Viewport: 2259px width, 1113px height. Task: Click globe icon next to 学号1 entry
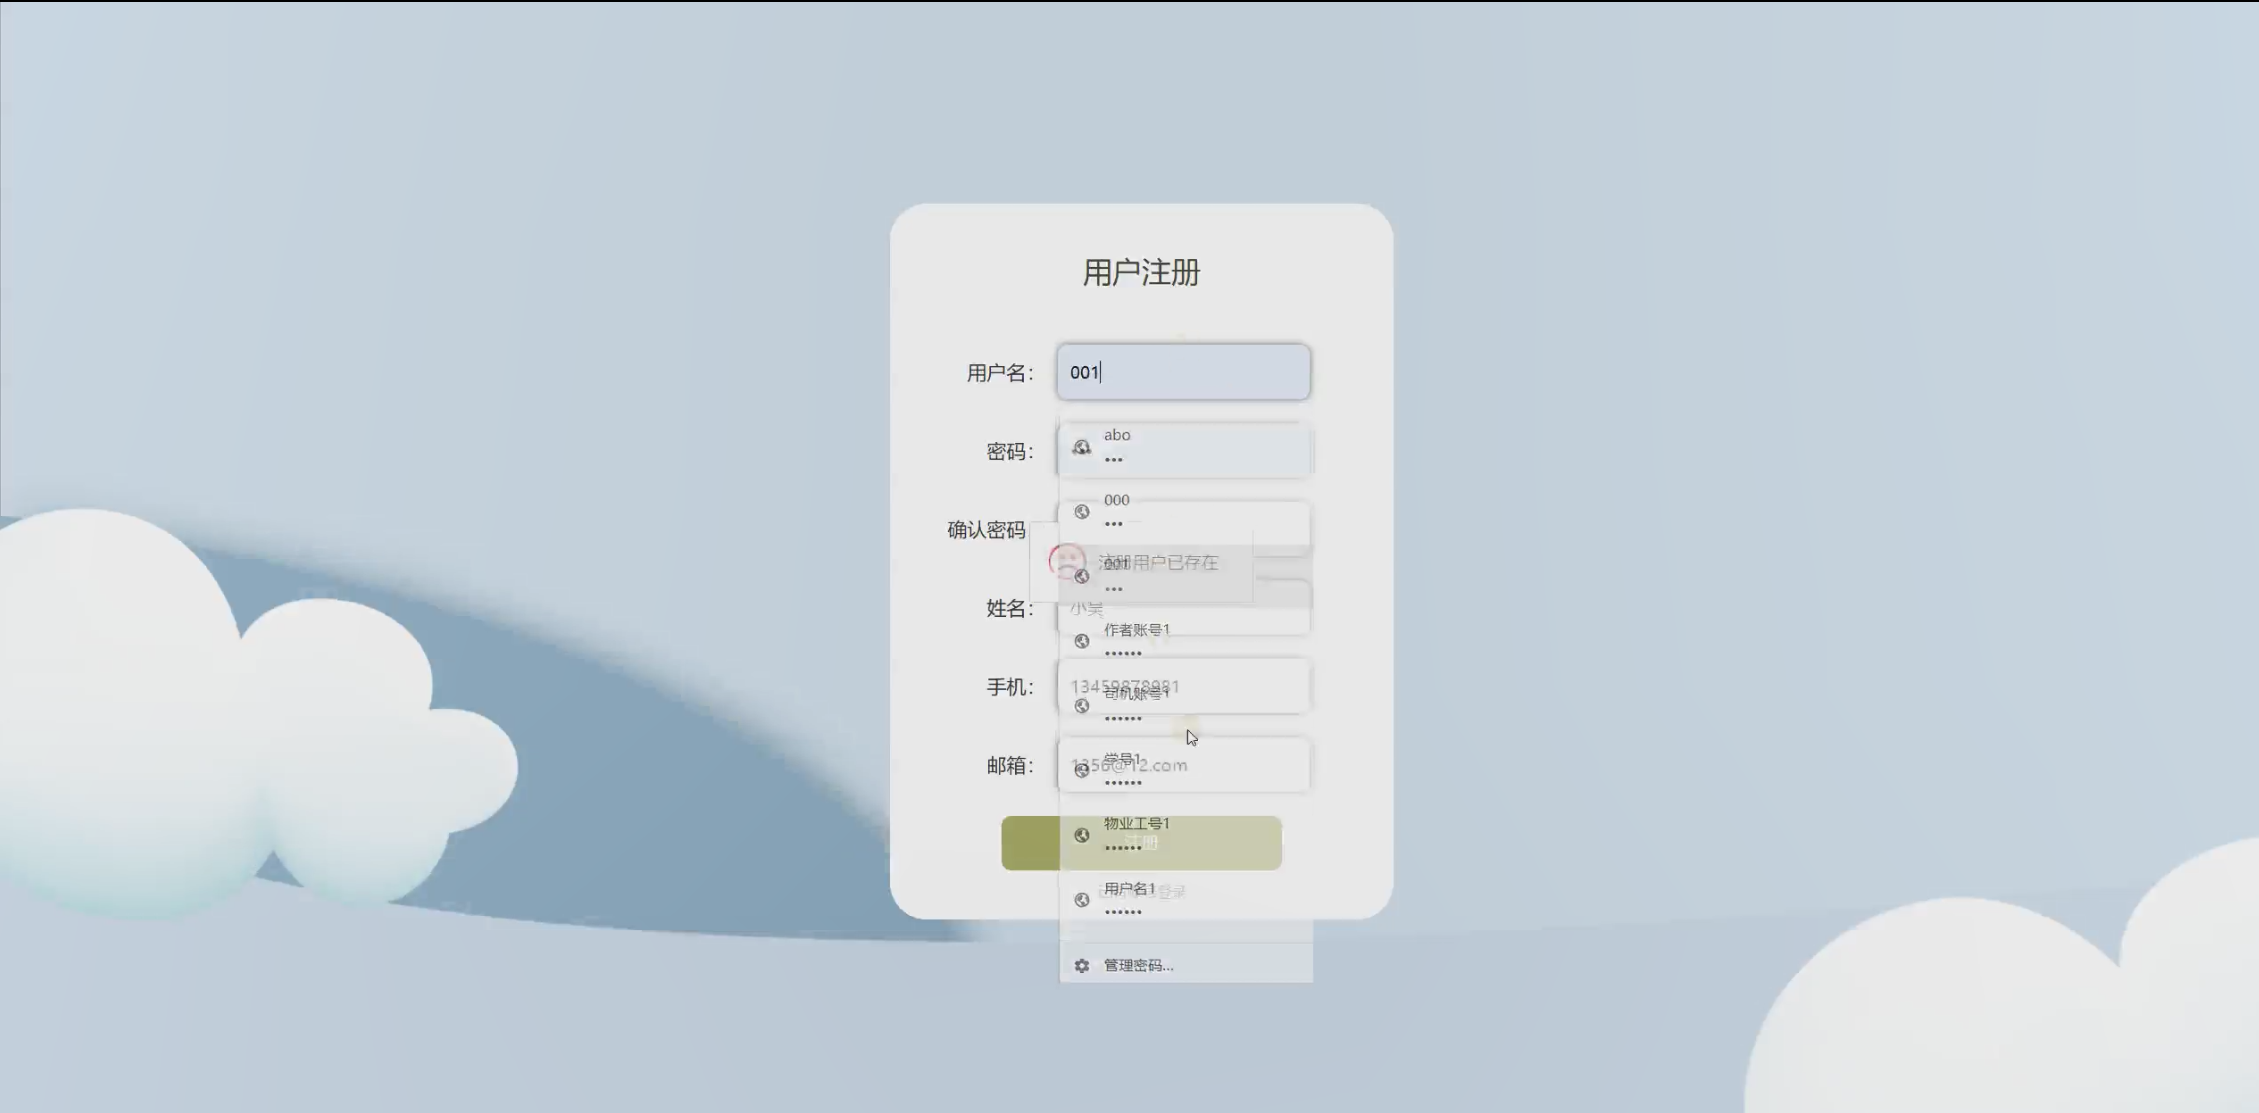click(x=1081, y=770)
